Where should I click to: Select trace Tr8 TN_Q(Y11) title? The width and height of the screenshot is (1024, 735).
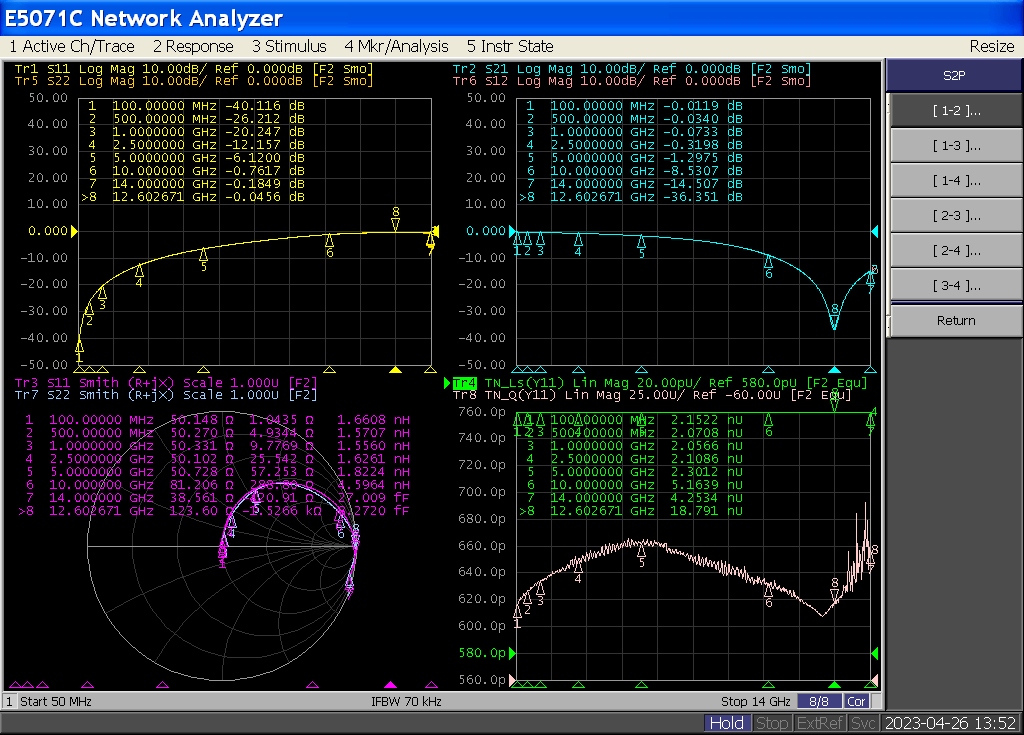(x=652, y=395)
